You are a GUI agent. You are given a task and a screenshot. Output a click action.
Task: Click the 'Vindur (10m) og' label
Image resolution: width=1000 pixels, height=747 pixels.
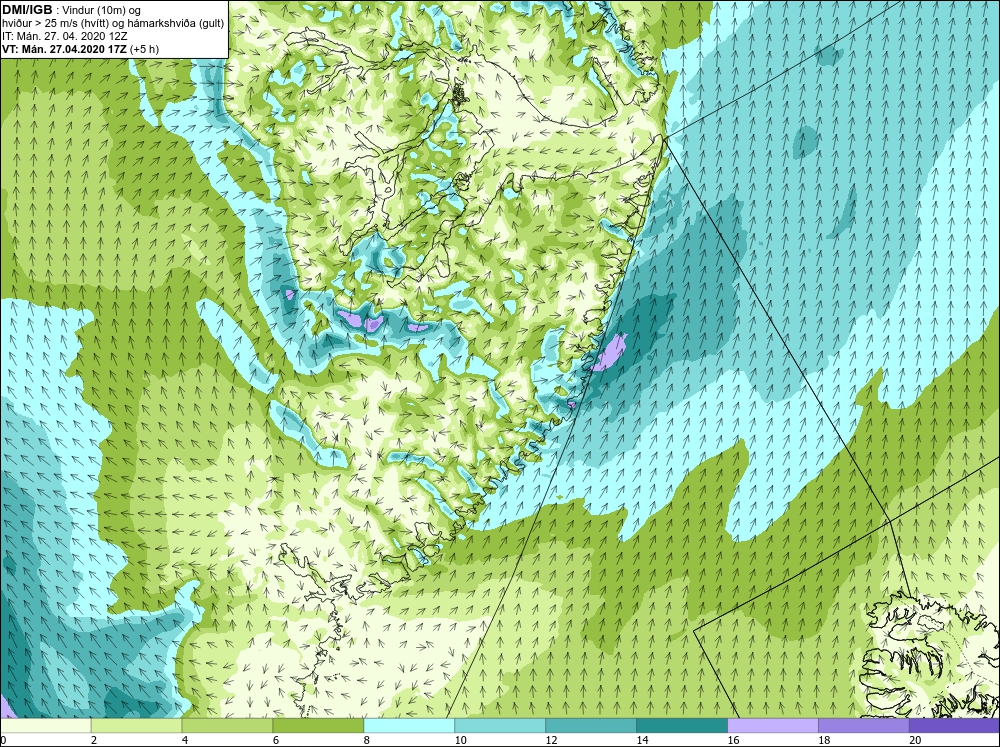tap(103, 10)
